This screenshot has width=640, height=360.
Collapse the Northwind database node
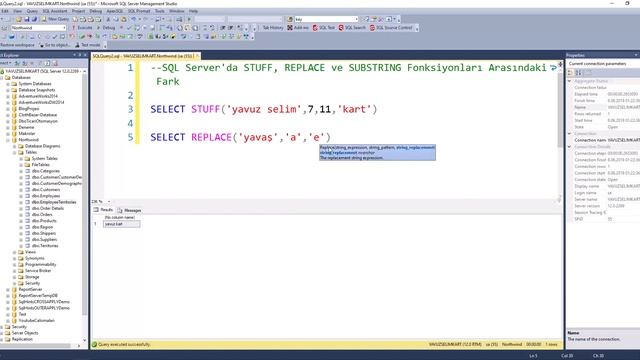(x=8, y=140)
